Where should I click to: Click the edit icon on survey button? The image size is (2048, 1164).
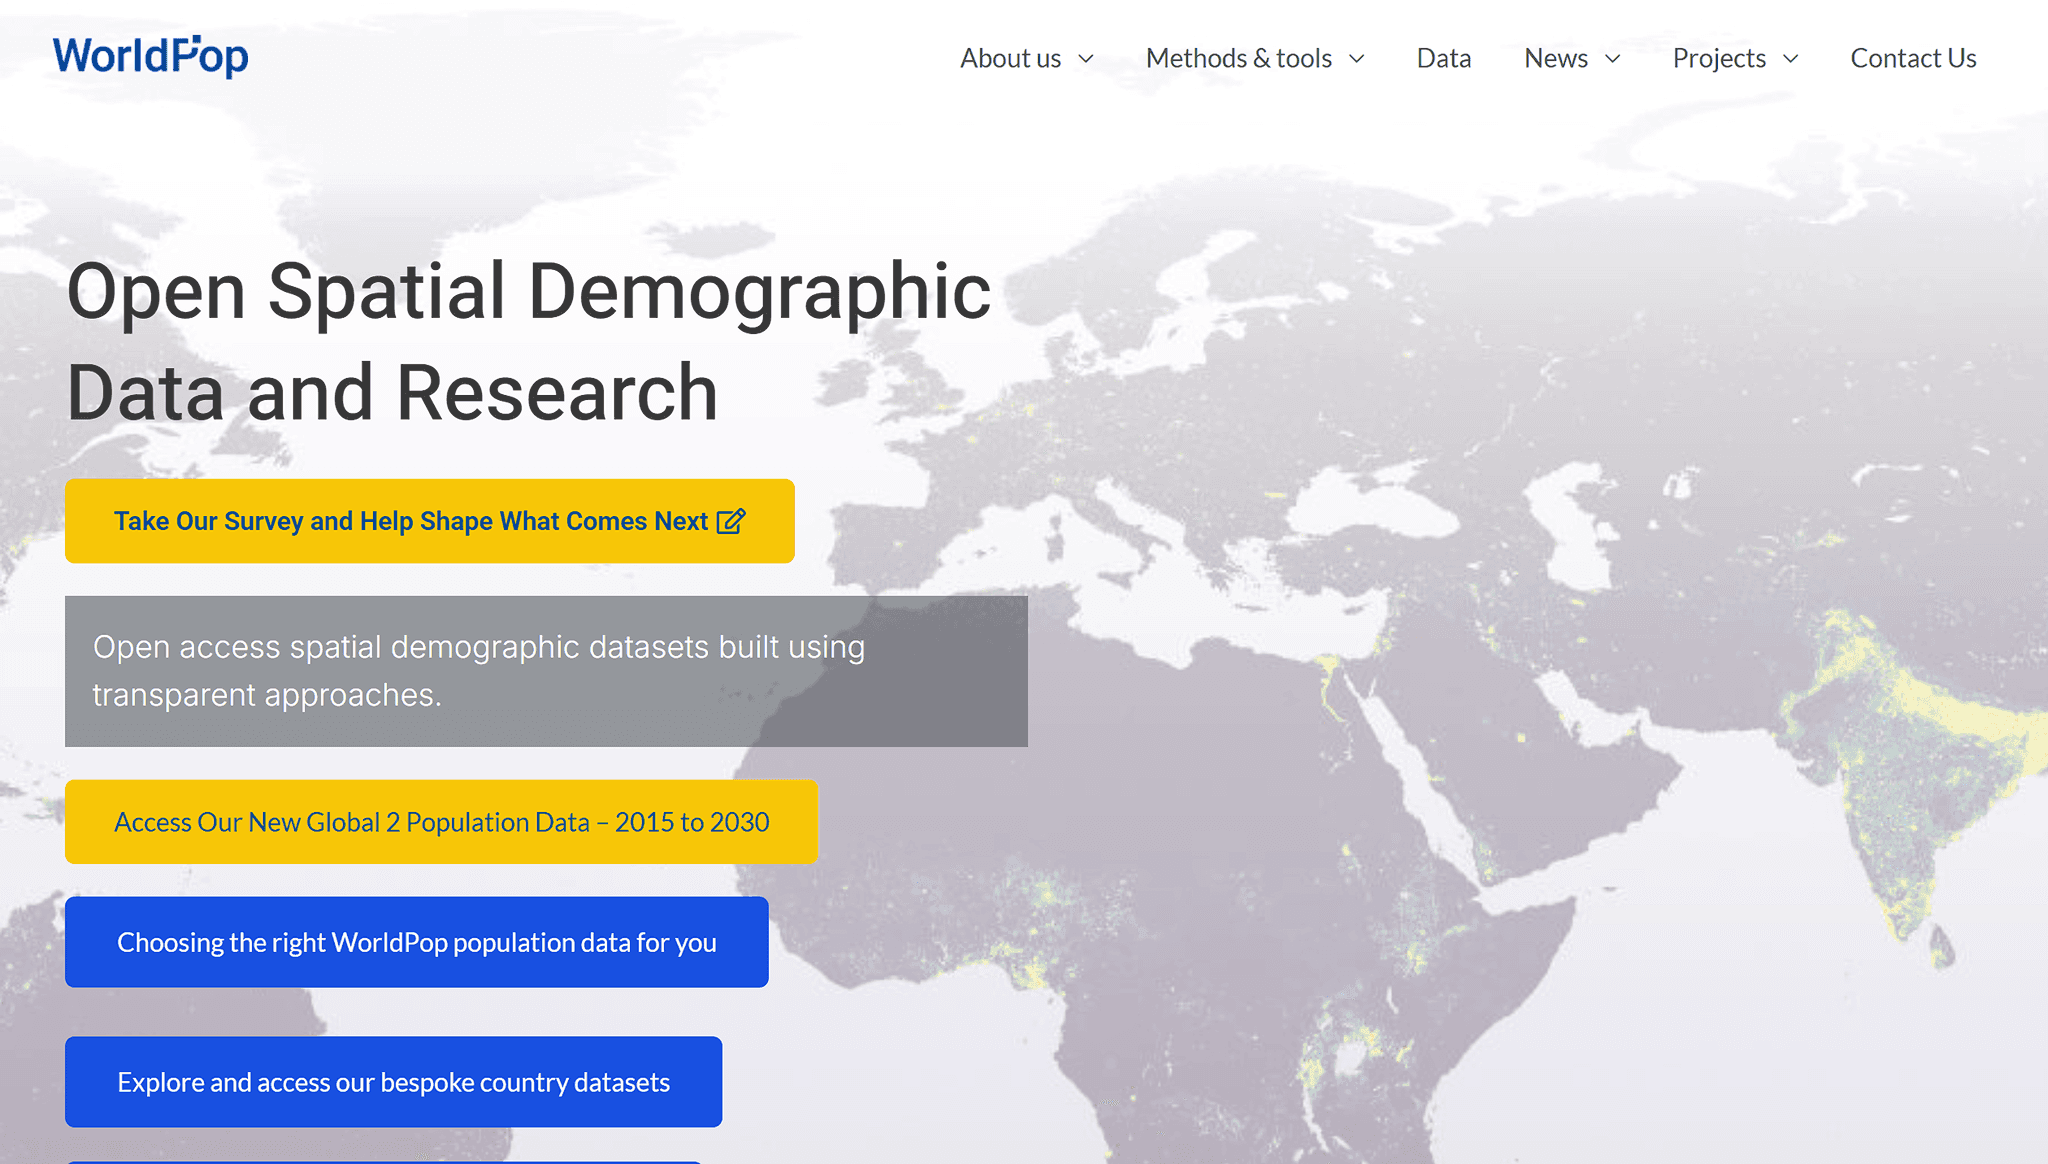click(731, 521)
